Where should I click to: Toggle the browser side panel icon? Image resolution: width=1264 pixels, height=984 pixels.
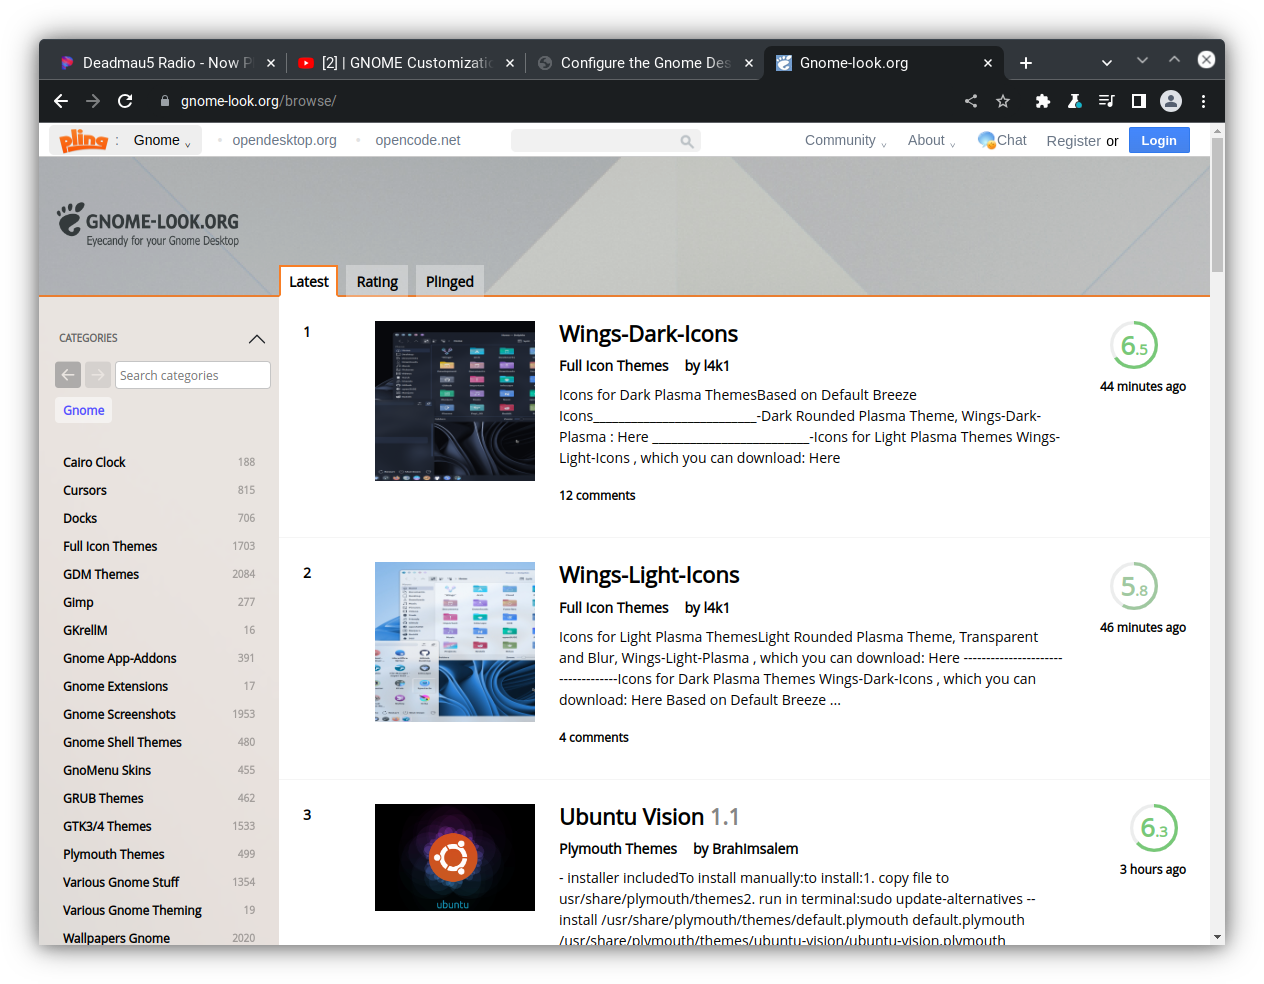pos(1138,101)
